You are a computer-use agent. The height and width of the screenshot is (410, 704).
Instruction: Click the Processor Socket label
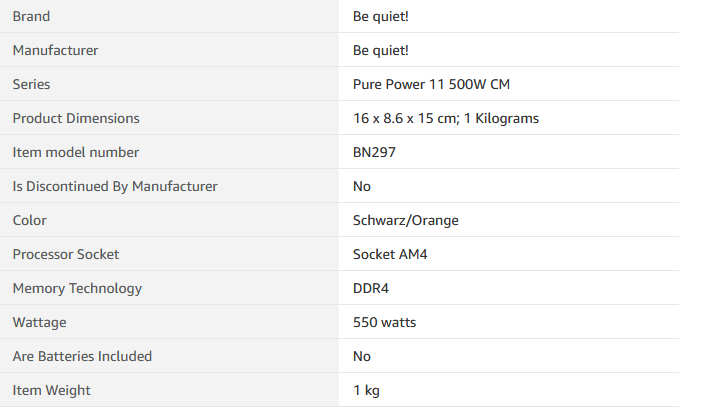coord(66,254)
